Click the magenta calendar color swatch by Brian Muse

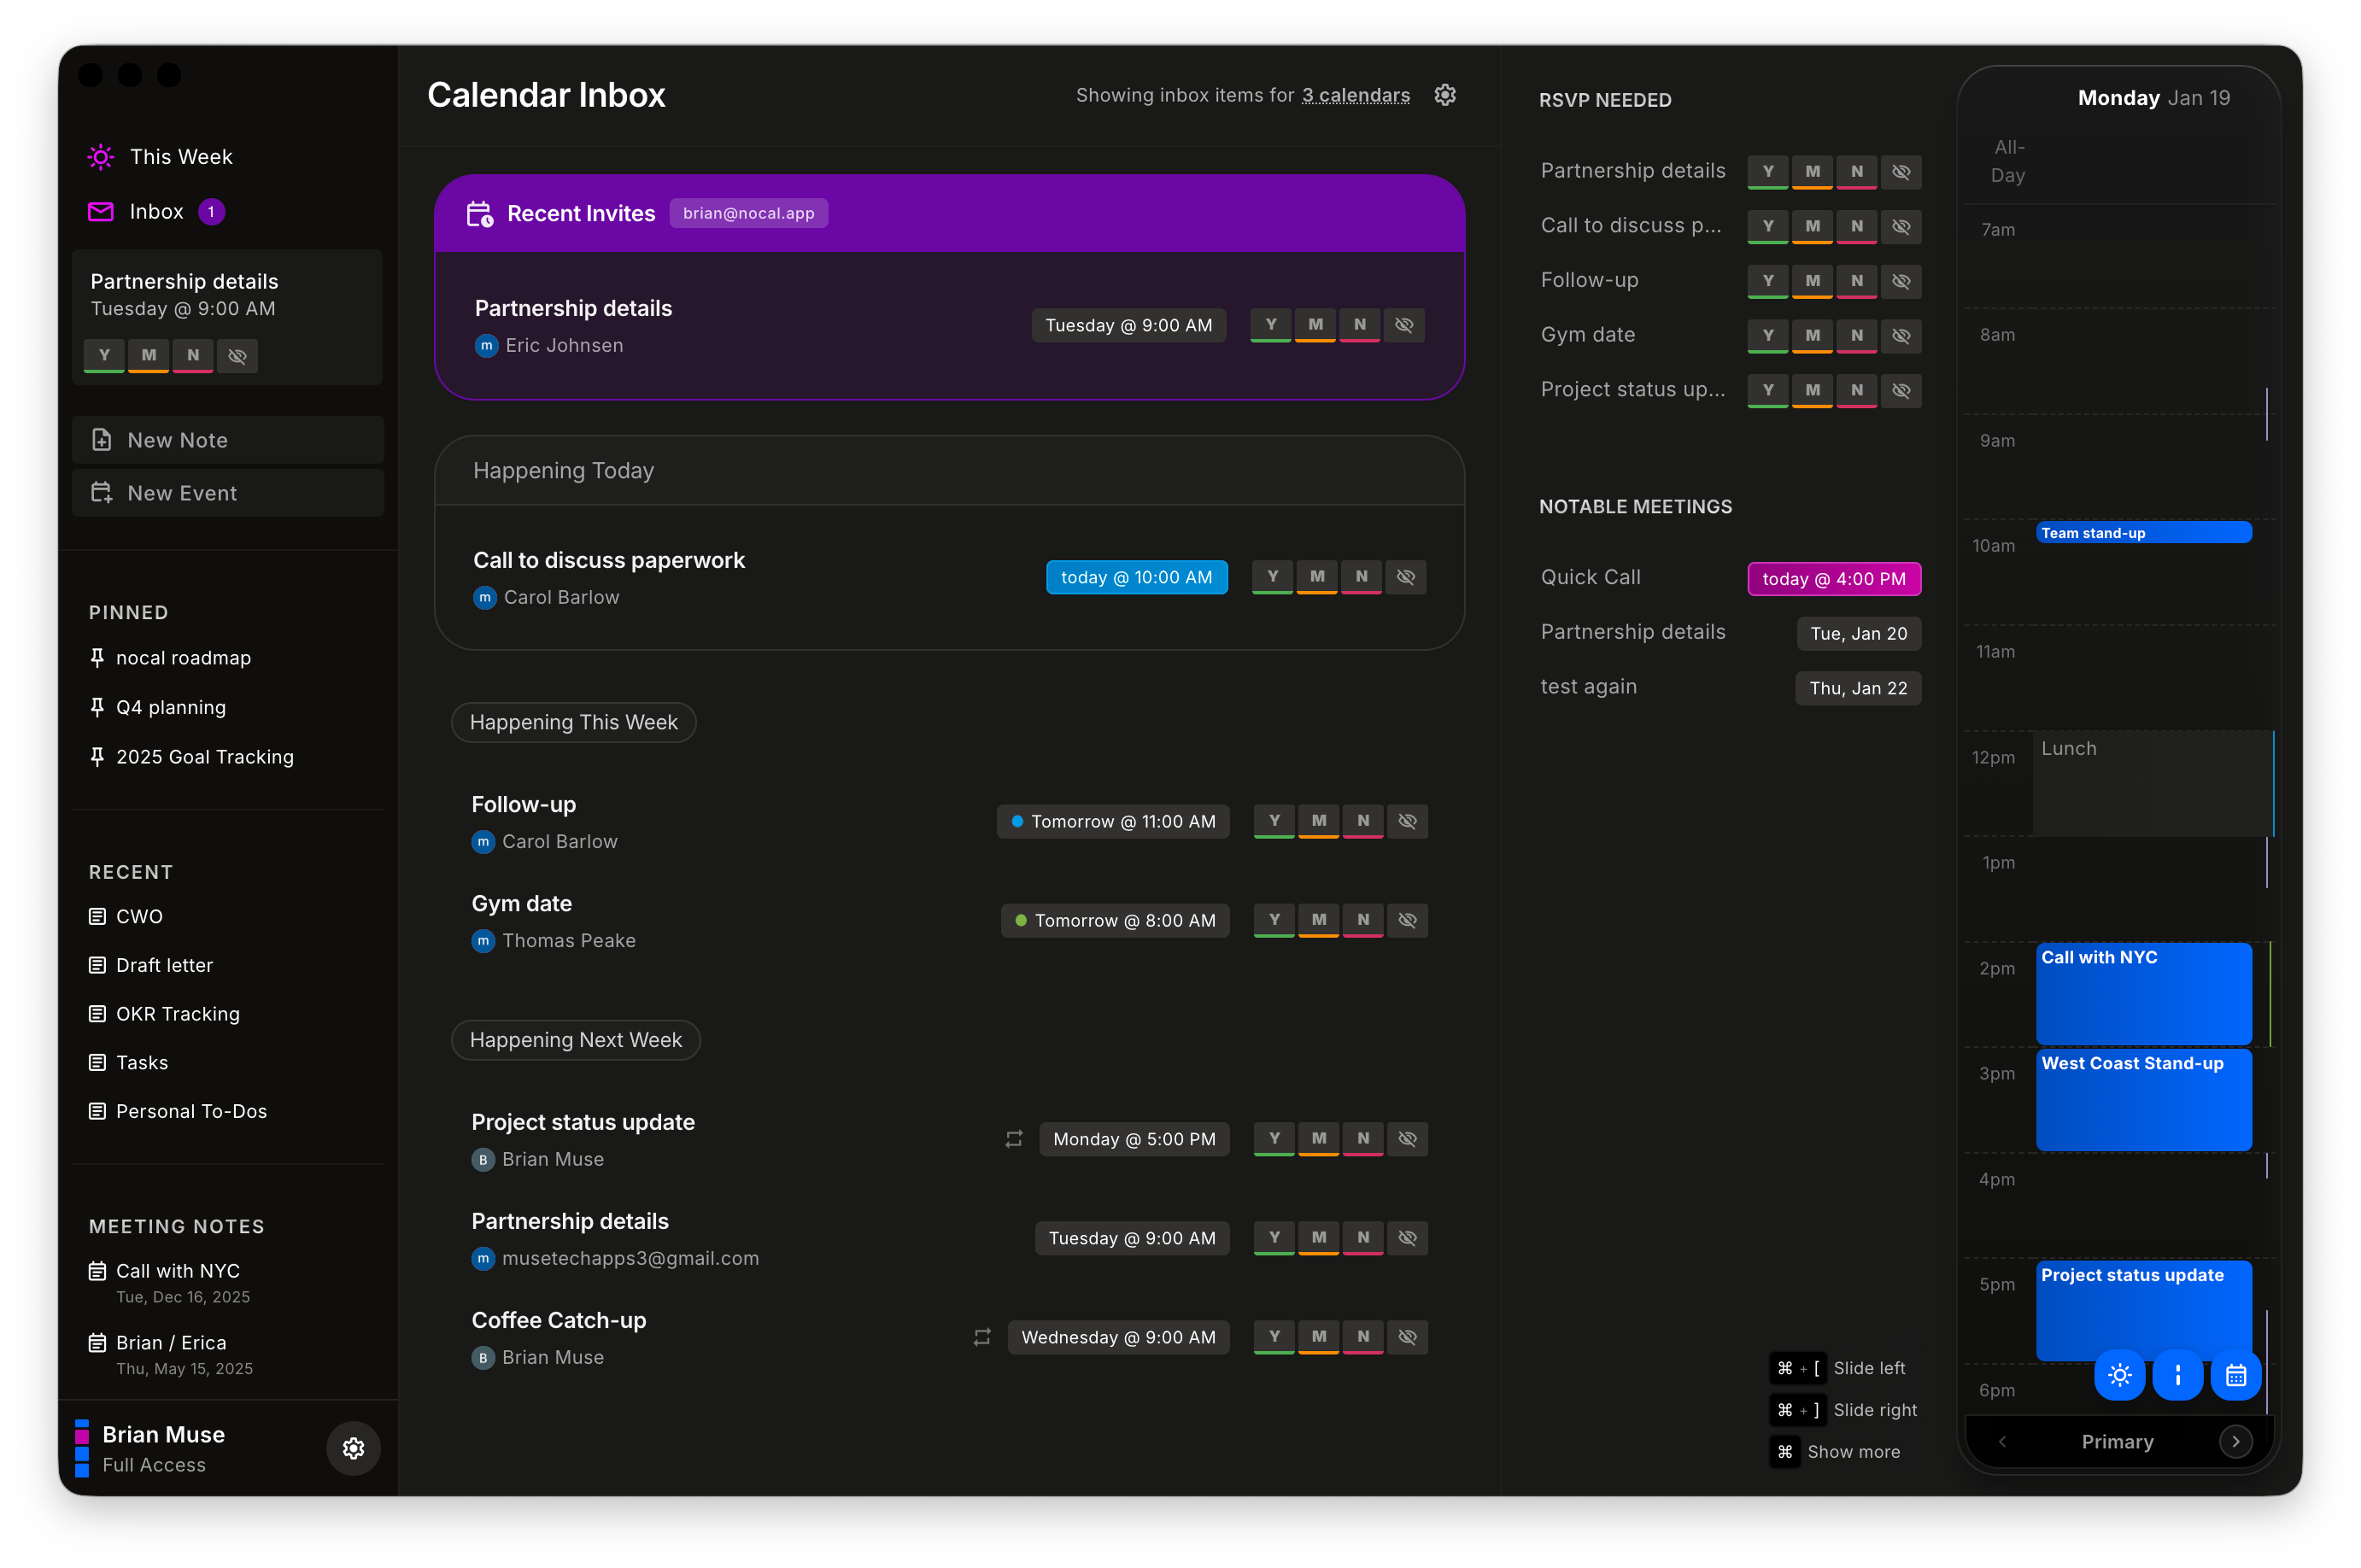[82, 1436]
